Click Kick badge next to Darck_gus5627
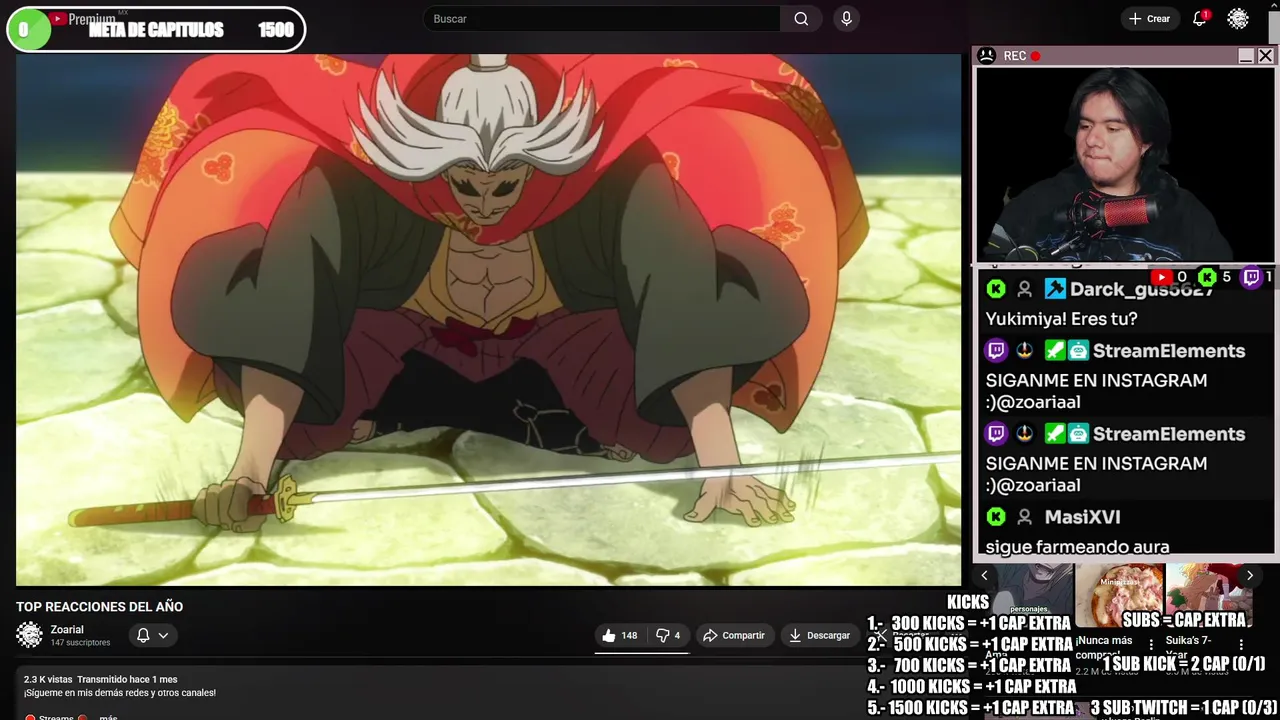Viewport: 1280px width, 720px height. pyautogui.click(x=996, y=289)
